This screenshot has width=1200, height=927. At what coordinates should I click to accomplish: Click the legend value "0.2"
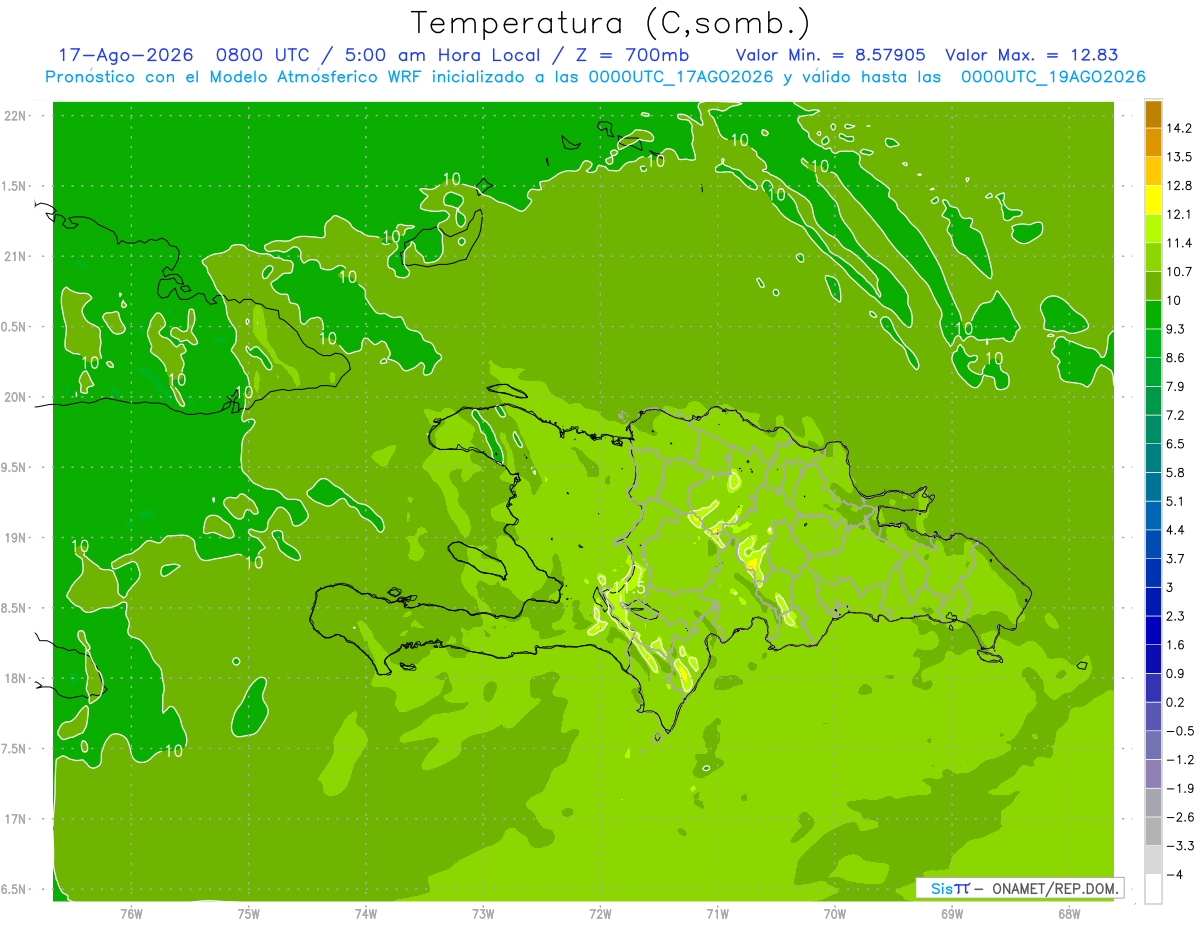[1175, 702]
